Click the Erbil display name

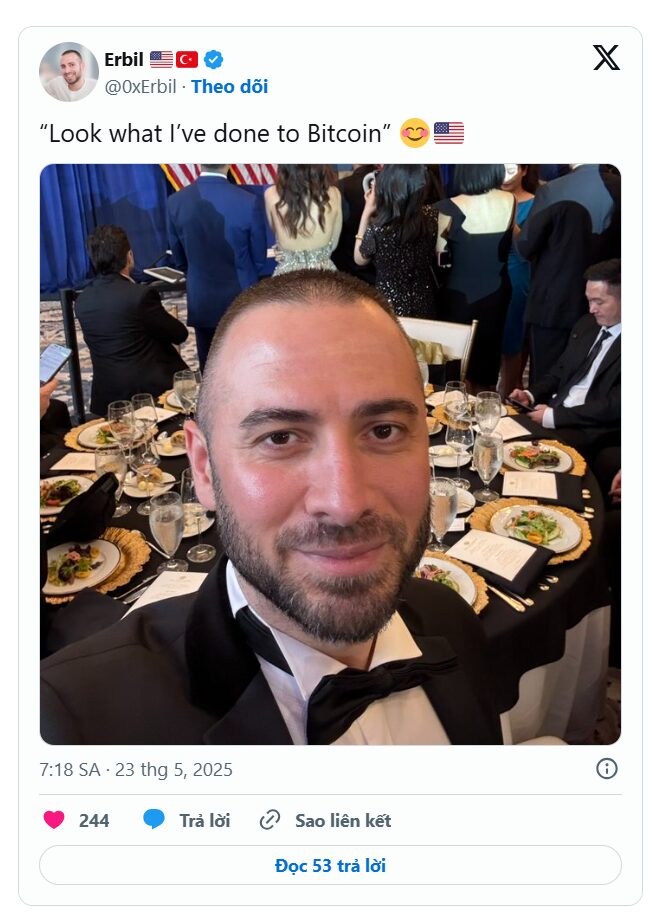click(x=124, y=59)
